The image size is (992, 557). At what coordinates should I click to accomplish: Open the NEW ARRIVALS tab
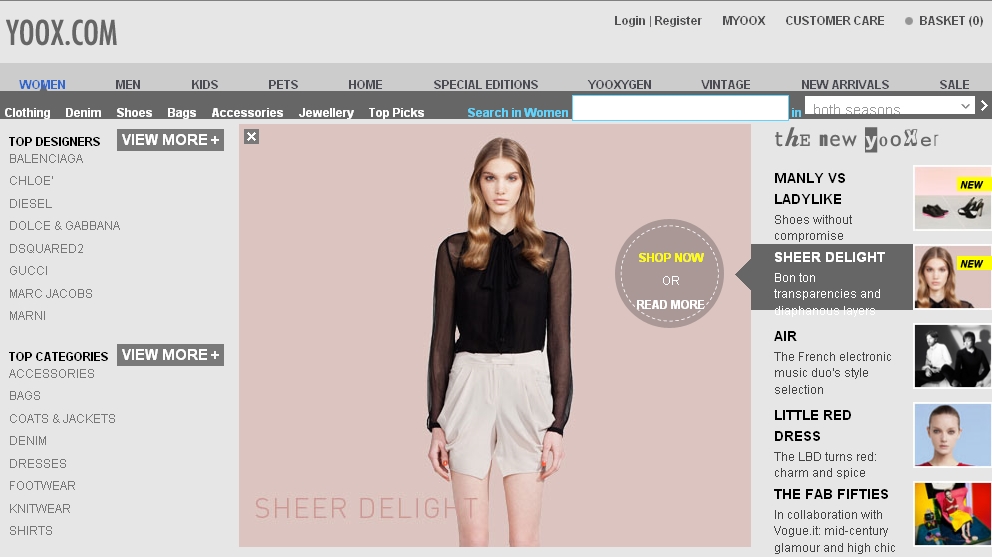click(845, 85)
